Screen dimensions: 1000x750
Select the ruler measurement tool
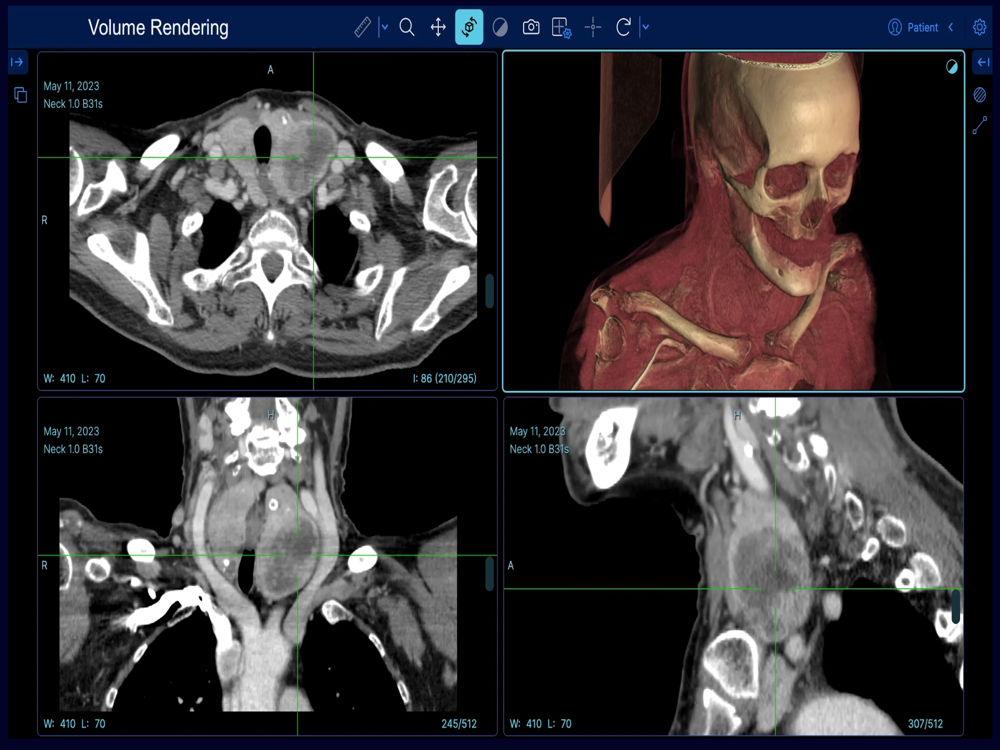click(362, 27)
